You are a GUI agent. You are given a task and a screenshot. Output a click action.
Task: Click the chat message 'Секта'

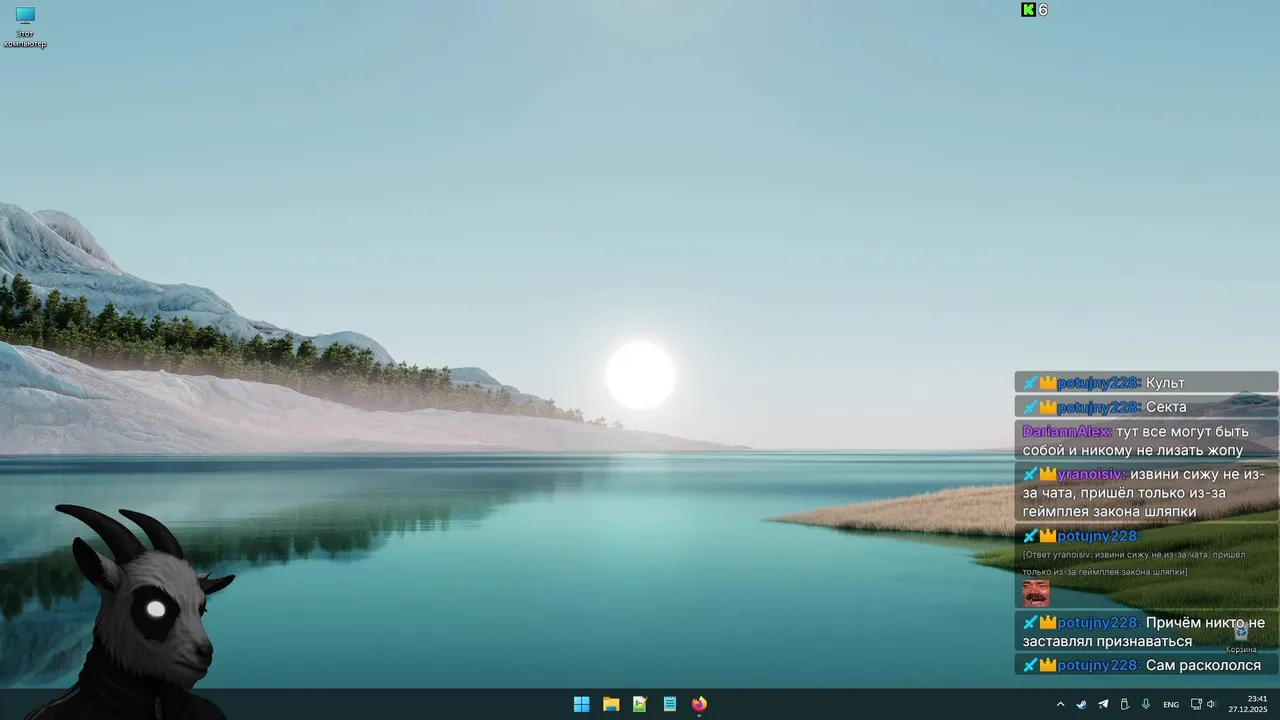click(1166, 407)
